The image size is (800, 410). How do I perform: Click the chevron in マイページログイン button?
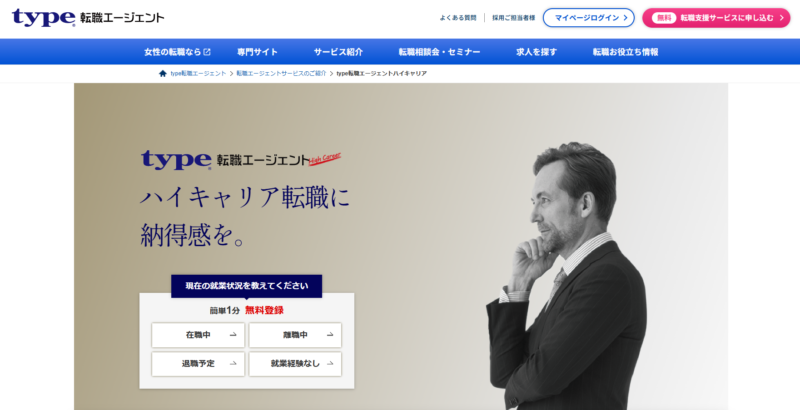point(626,18)
